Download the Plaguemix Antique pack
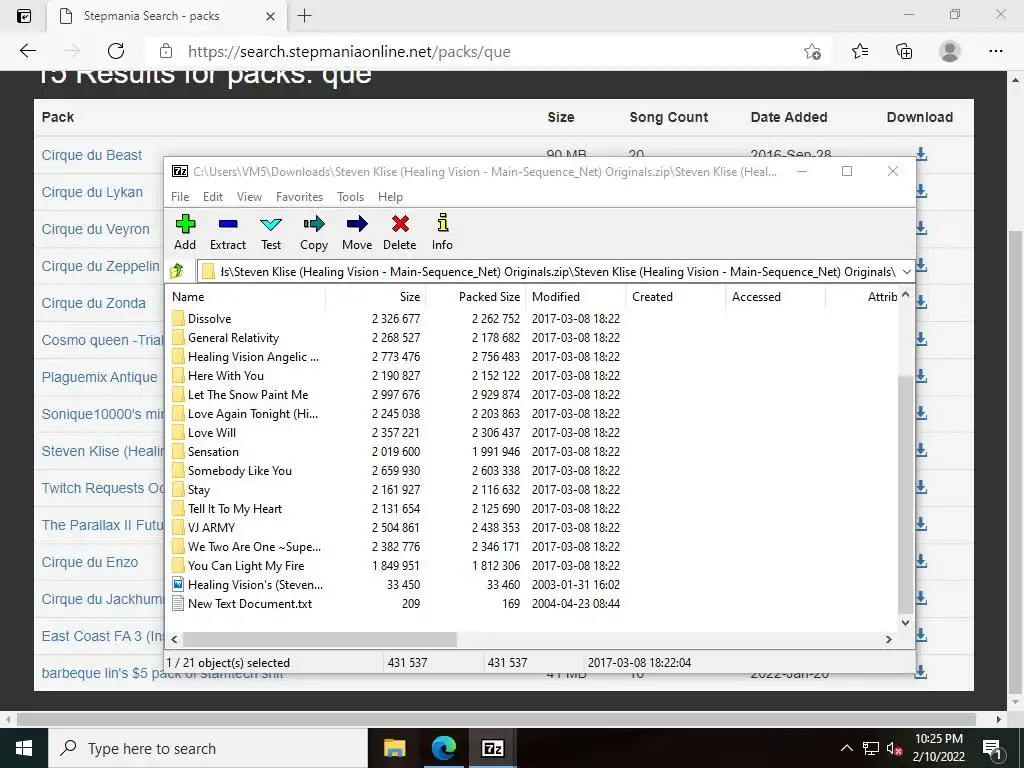This screenshot has width=1024, height=768. tap(921, 376)
